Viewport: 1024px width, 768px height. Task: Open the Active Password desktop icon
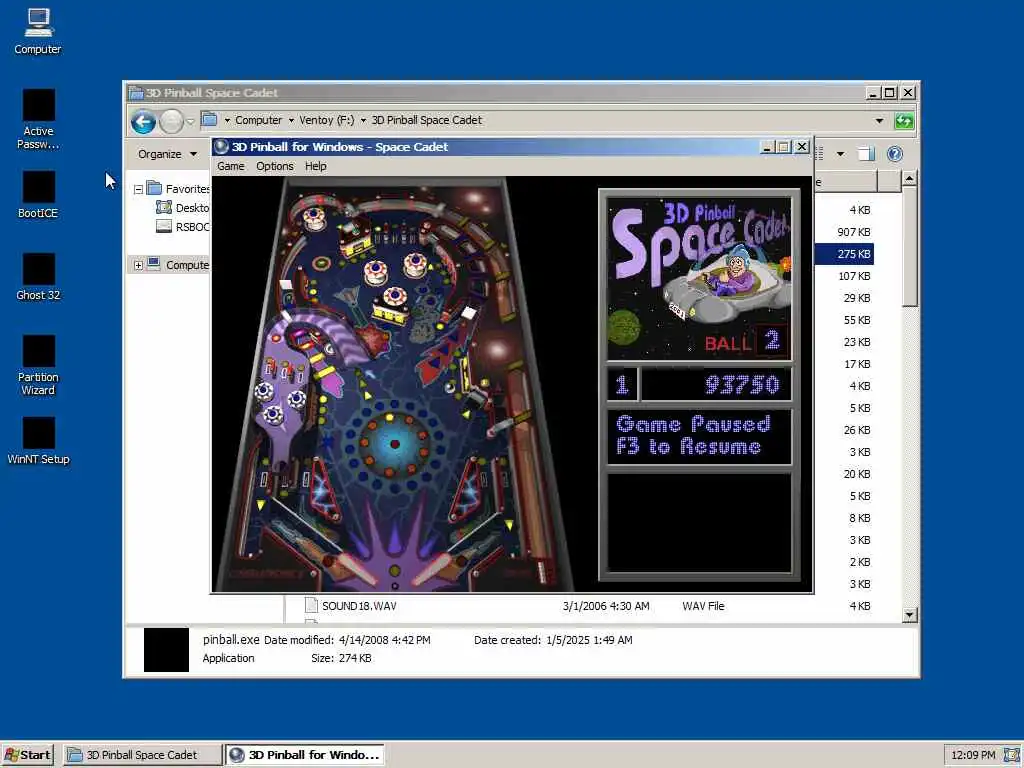point(38,119)
